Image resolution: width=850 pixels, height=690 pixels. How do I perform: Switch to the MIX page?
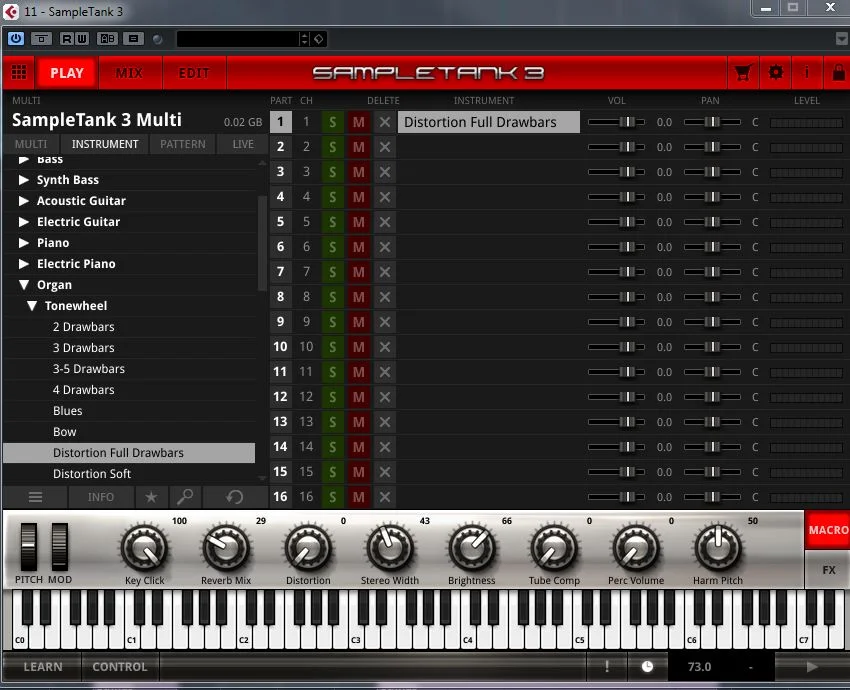point(129,73)
